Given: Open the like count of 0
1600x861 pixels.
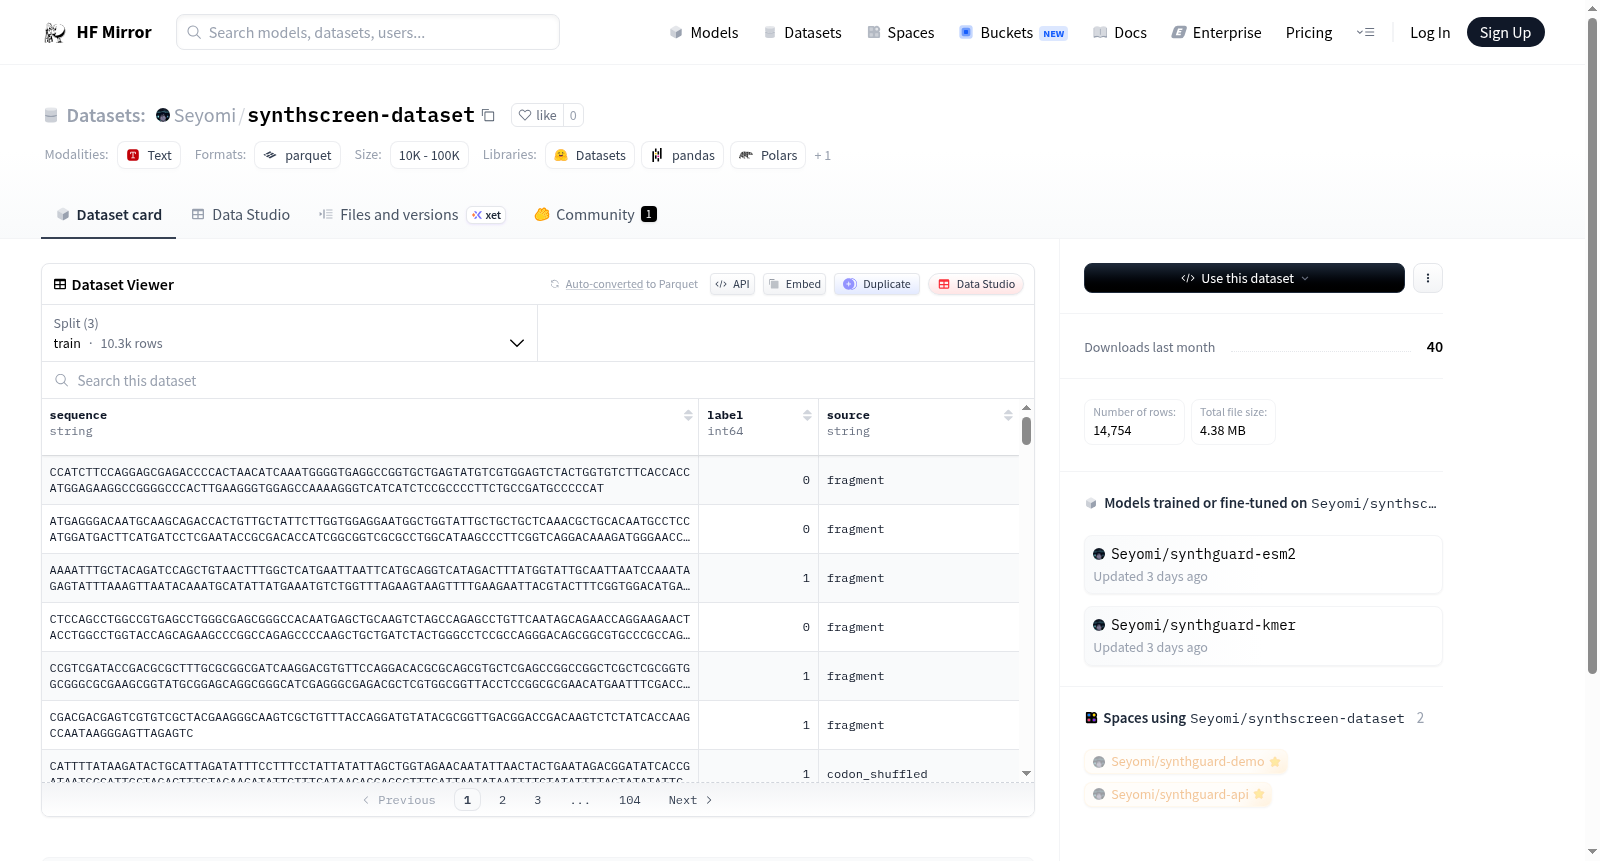Looking at the screenshot, I should [x=573, y=115].
